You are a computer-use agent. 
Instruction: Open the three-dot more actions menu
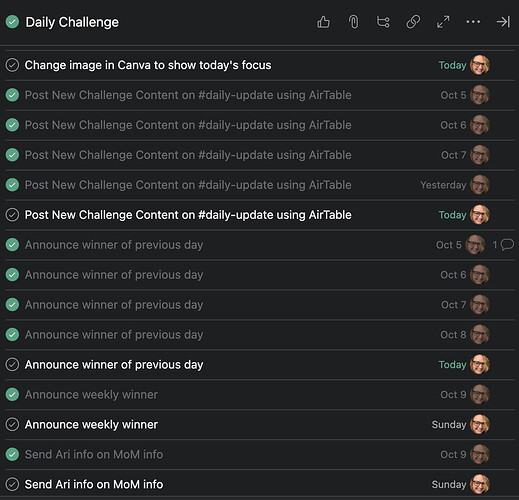coord(473,22)
